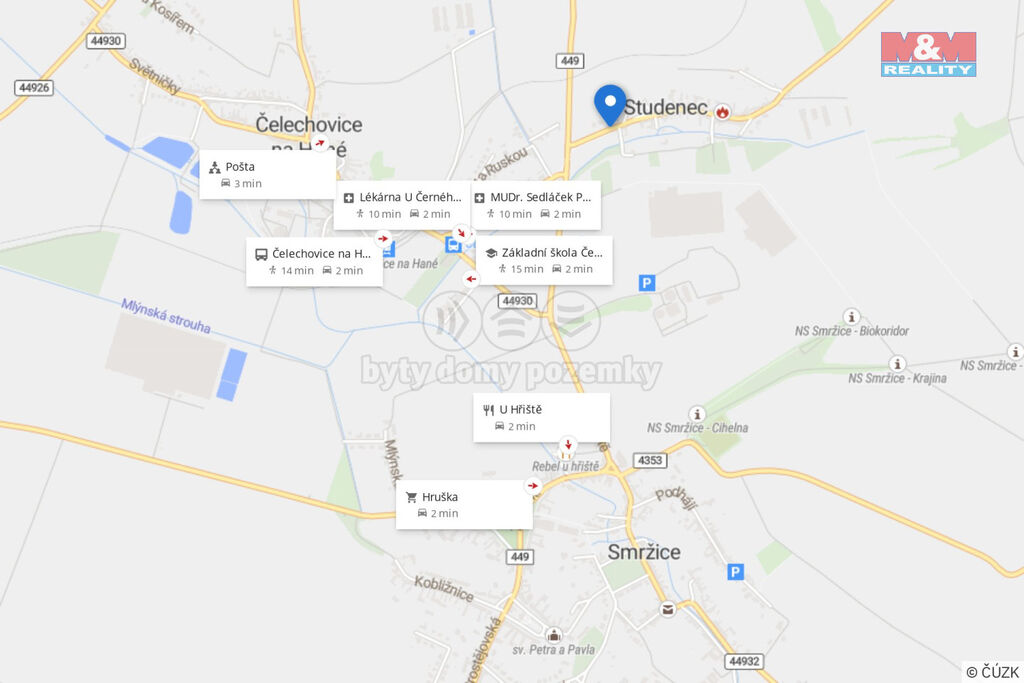Select the Základní škola school card
1024x683 pixels.
(545, 260)
